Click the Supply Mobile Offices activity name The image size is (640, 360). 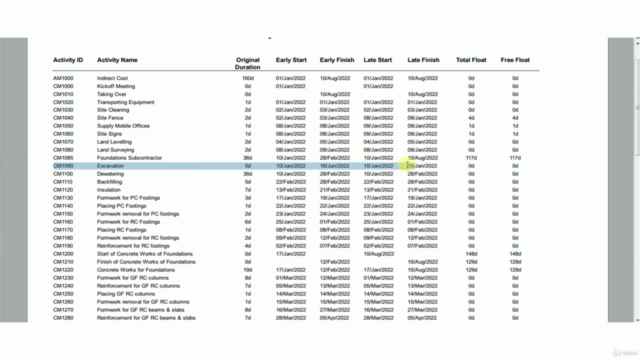point(123,126)
